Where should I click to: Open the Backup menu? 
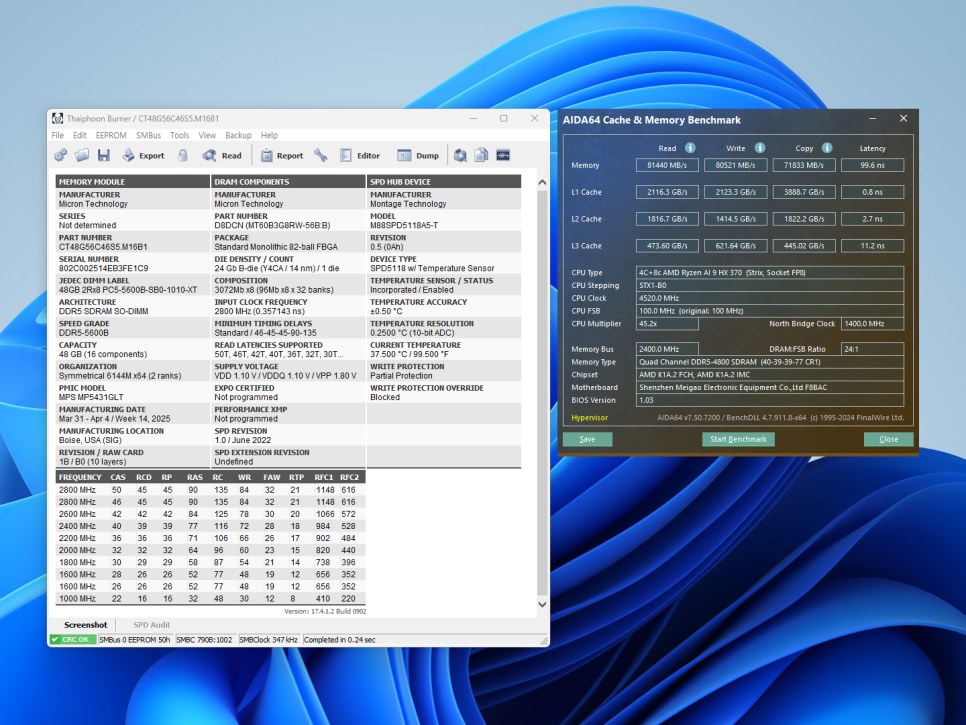click(238, 136)
